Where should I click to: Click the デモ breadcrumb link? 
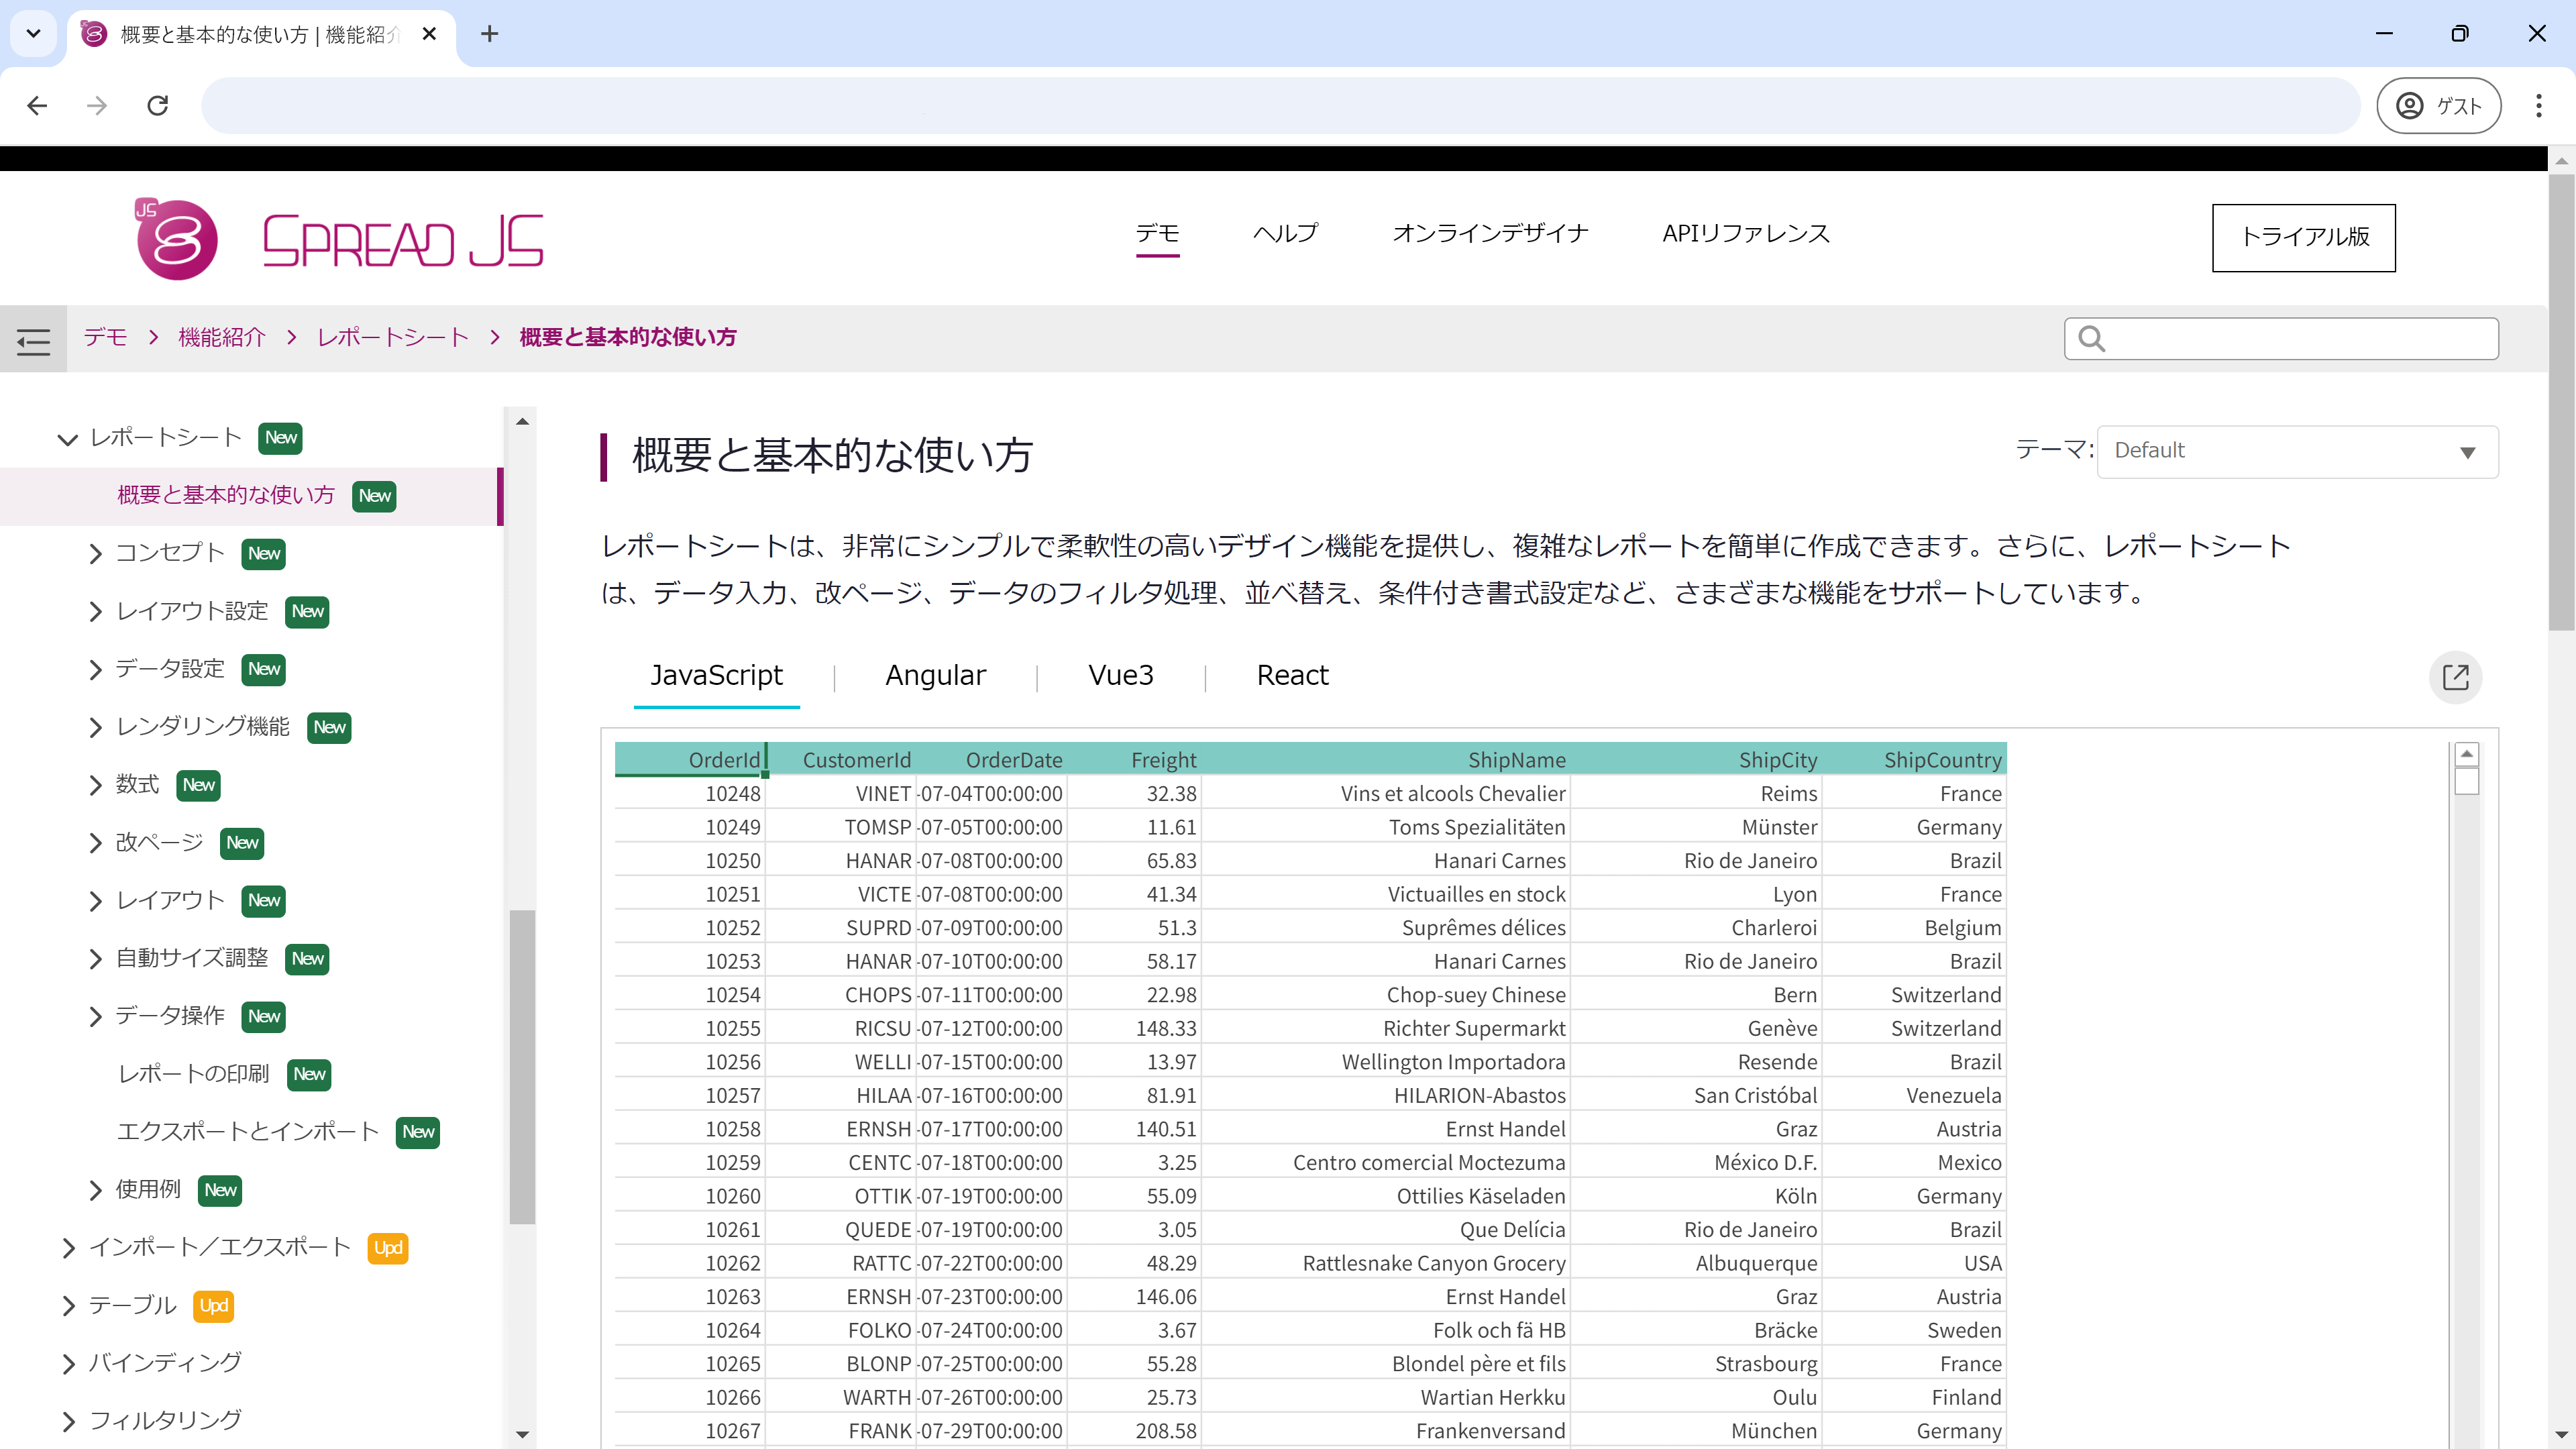tap(105, 337)
